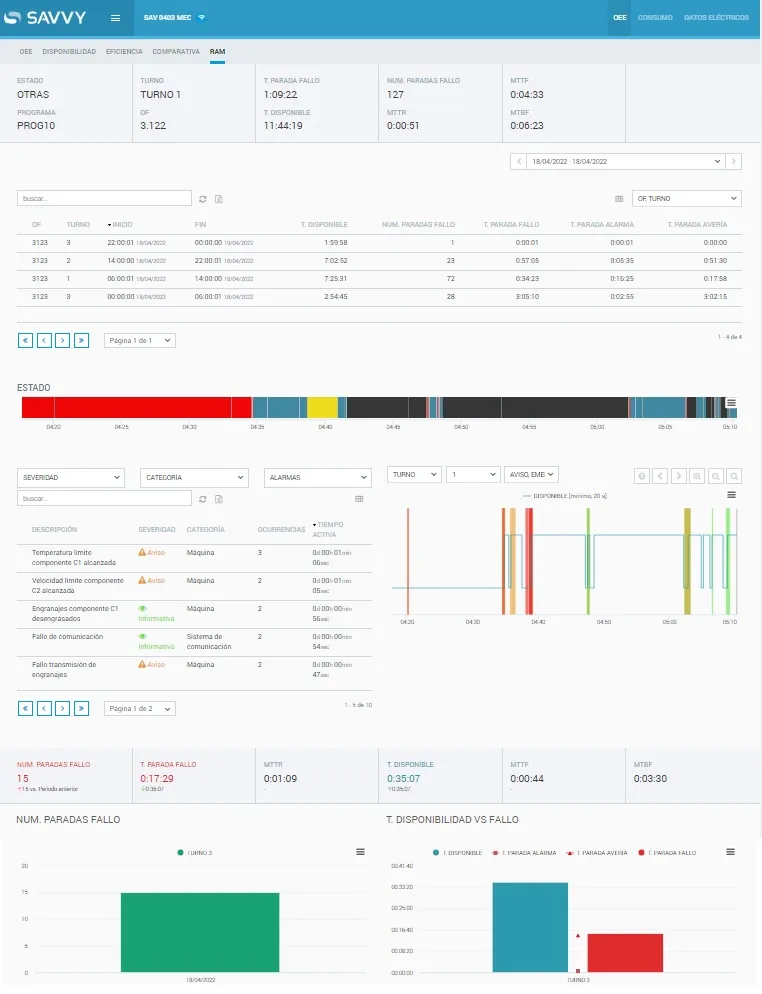The width and height of the screenshot is (762, 994).
Task: Open the 'Página 1 de 2' page selector
Action: pos(139,708)
